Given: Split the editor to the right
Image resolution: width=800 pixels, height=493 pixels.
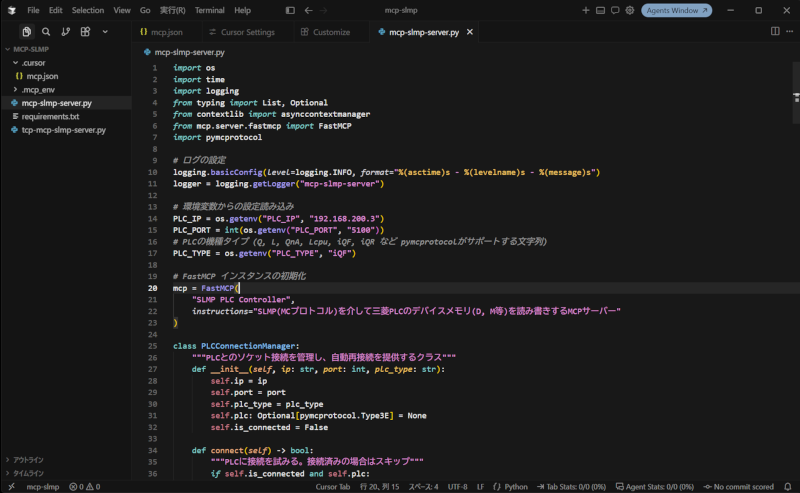Looking at the screenshot, I should pyautogui.click(x=775, y=32).
